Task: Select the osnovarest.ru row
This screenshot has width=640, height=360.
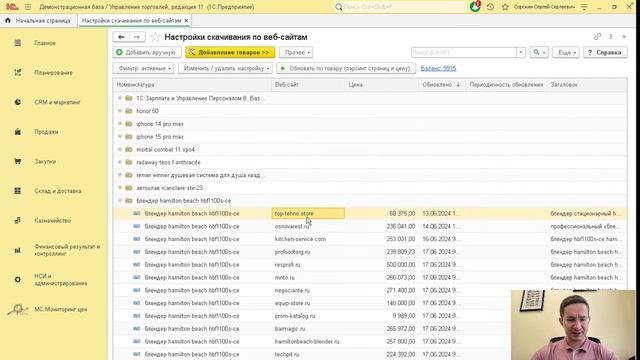Action: click(x=370, y=226)
